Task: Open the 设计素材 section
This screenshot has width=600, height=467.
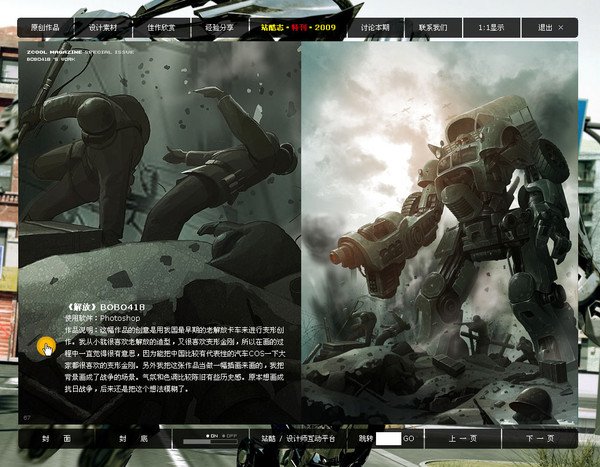Action: coord(103,28)
